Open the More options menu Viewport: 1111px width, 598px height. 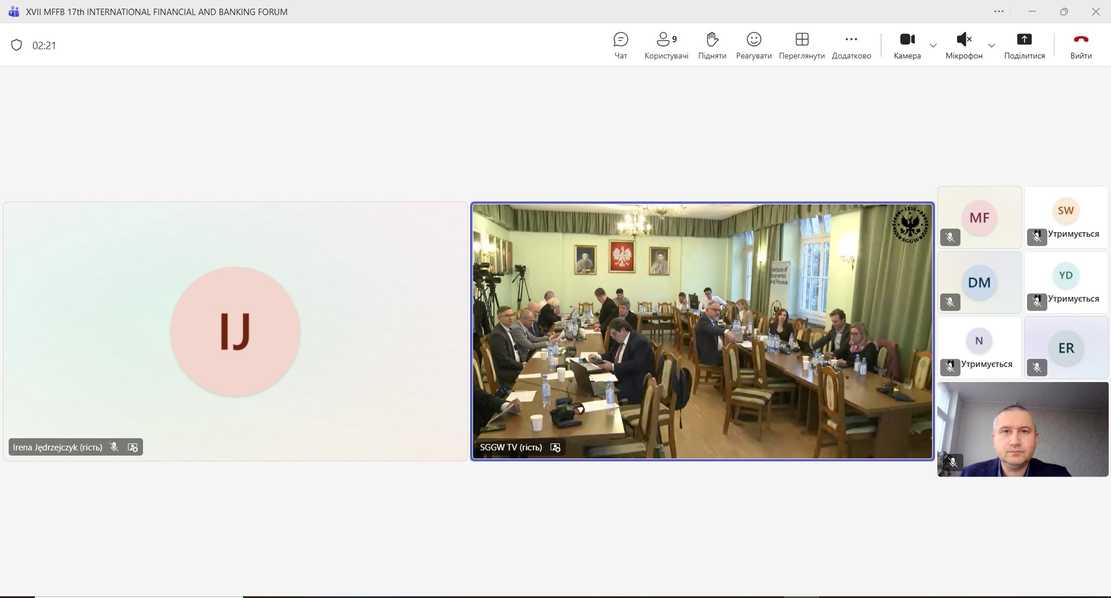click(851, 45)
